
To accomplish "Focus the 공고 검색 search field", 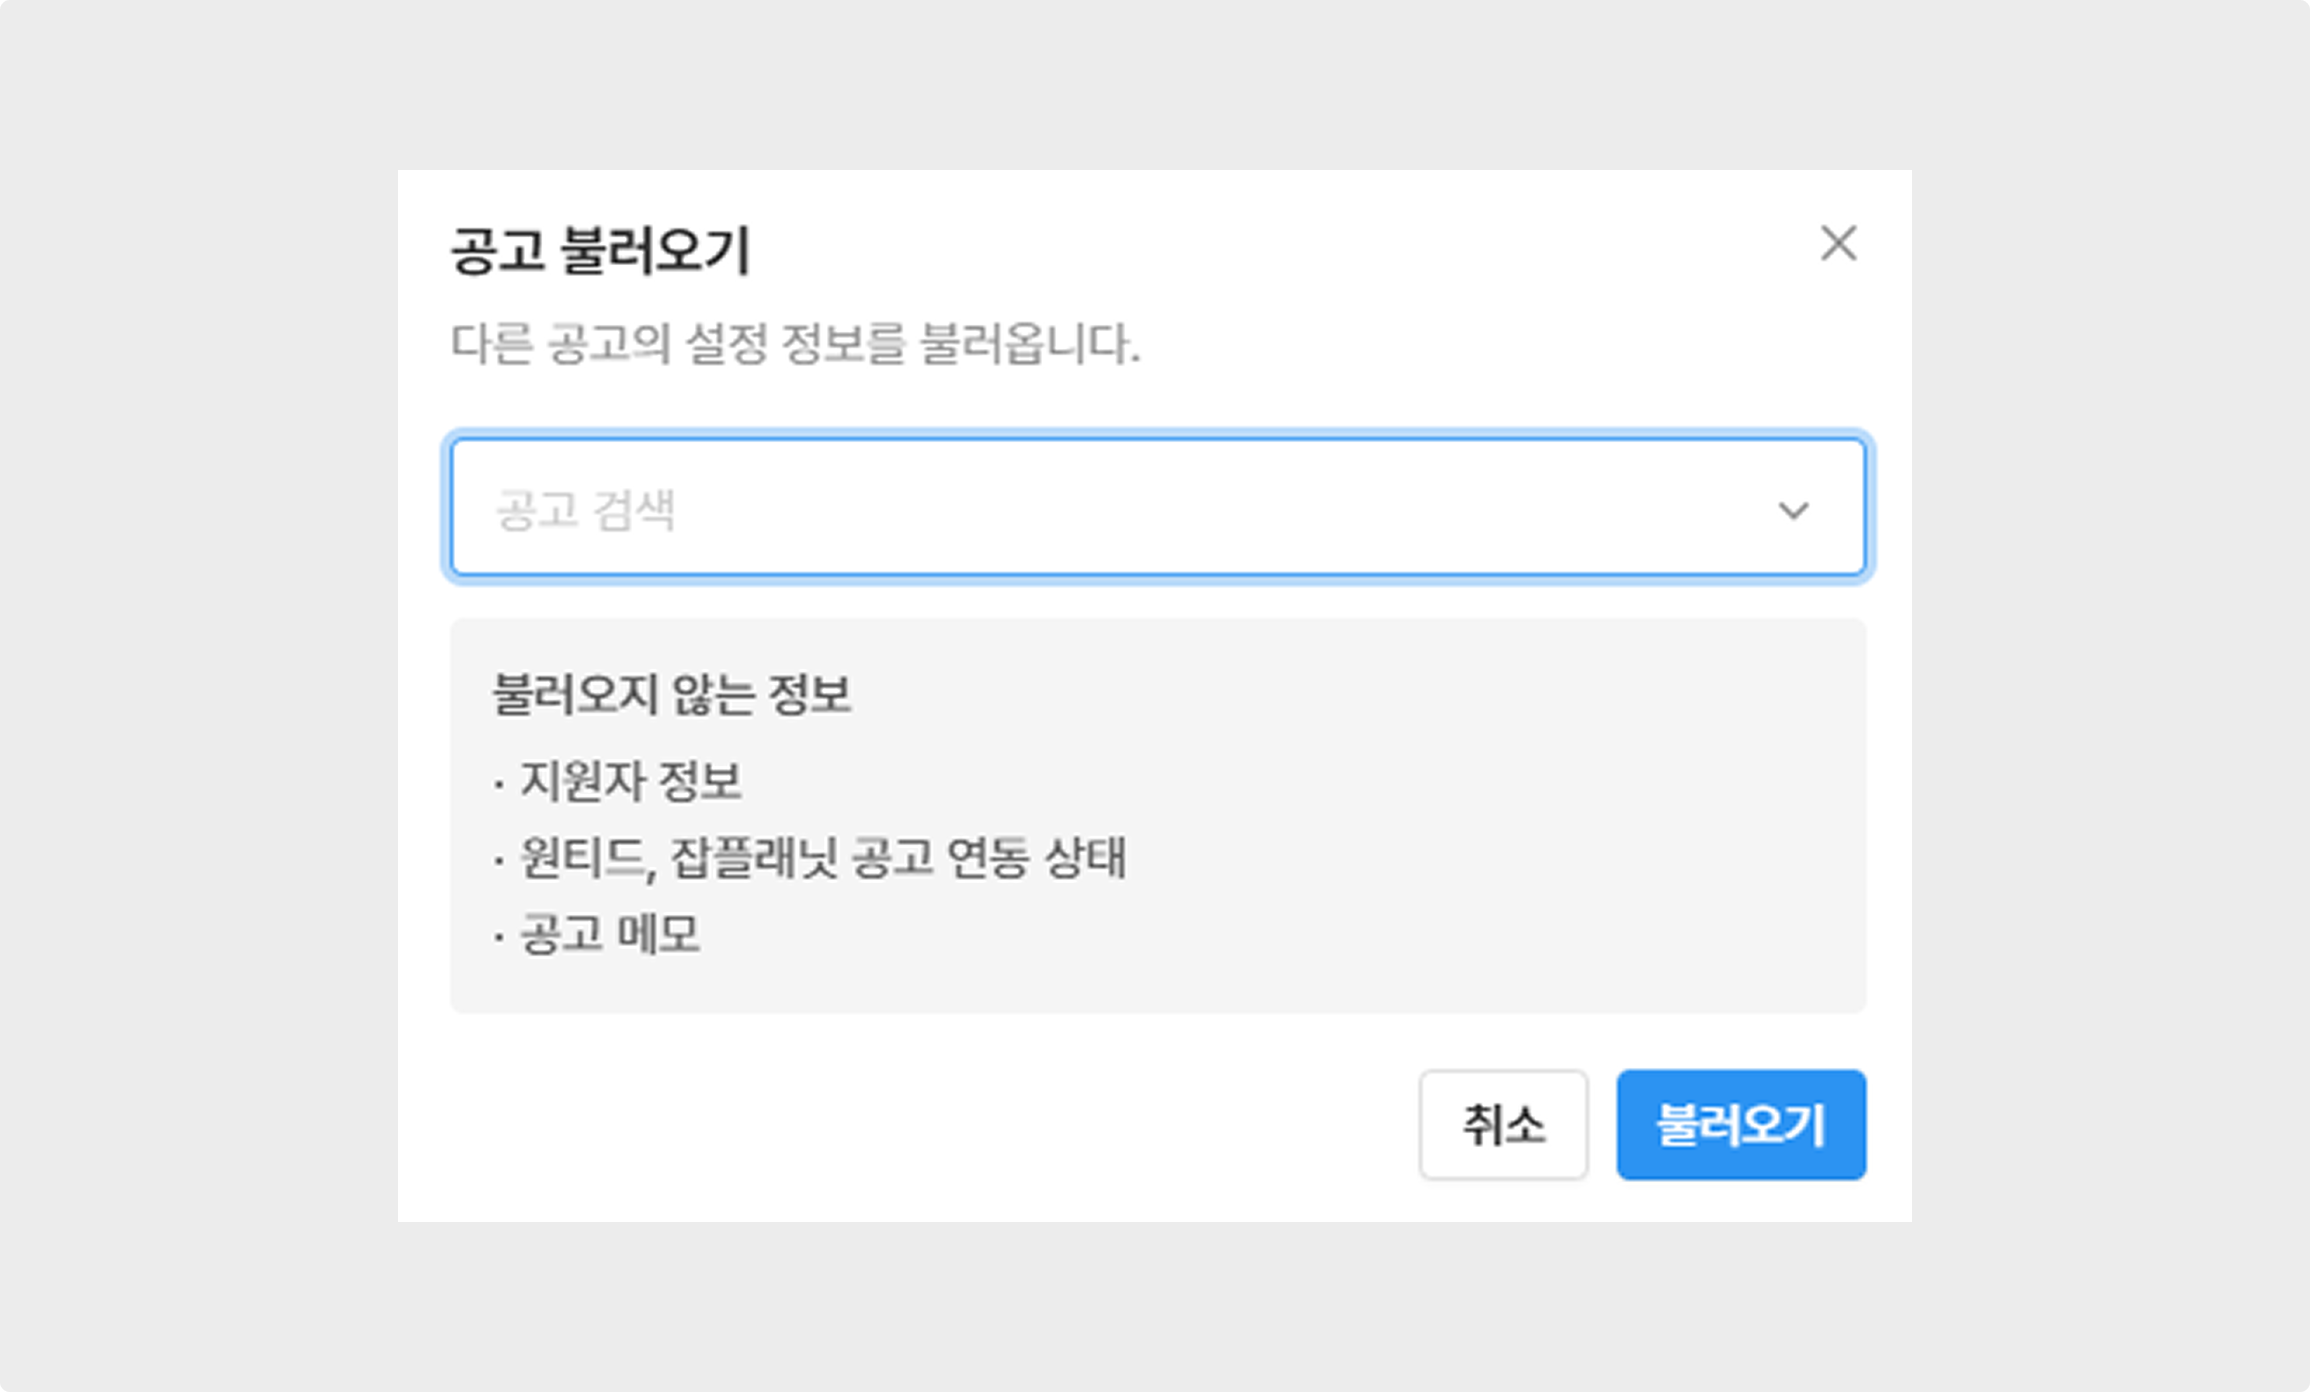I will click(1158, 508).
